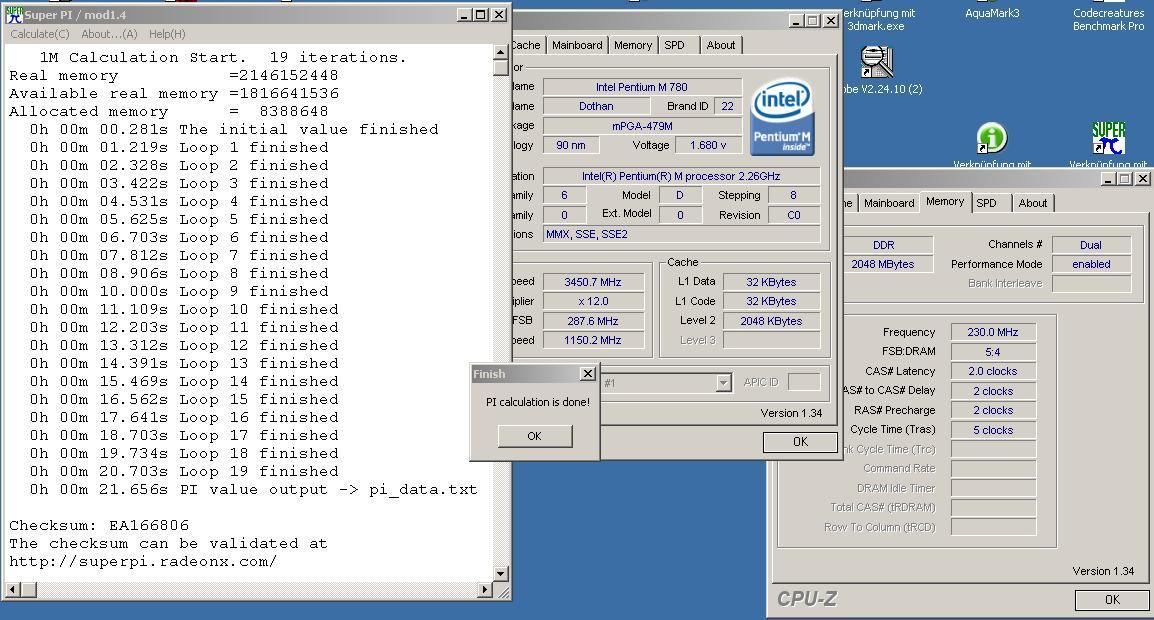This screenshot has width=1154, height=620.
Task: Click the bus speed value 1150.2 MHz
Action: (x=592, y=340)
